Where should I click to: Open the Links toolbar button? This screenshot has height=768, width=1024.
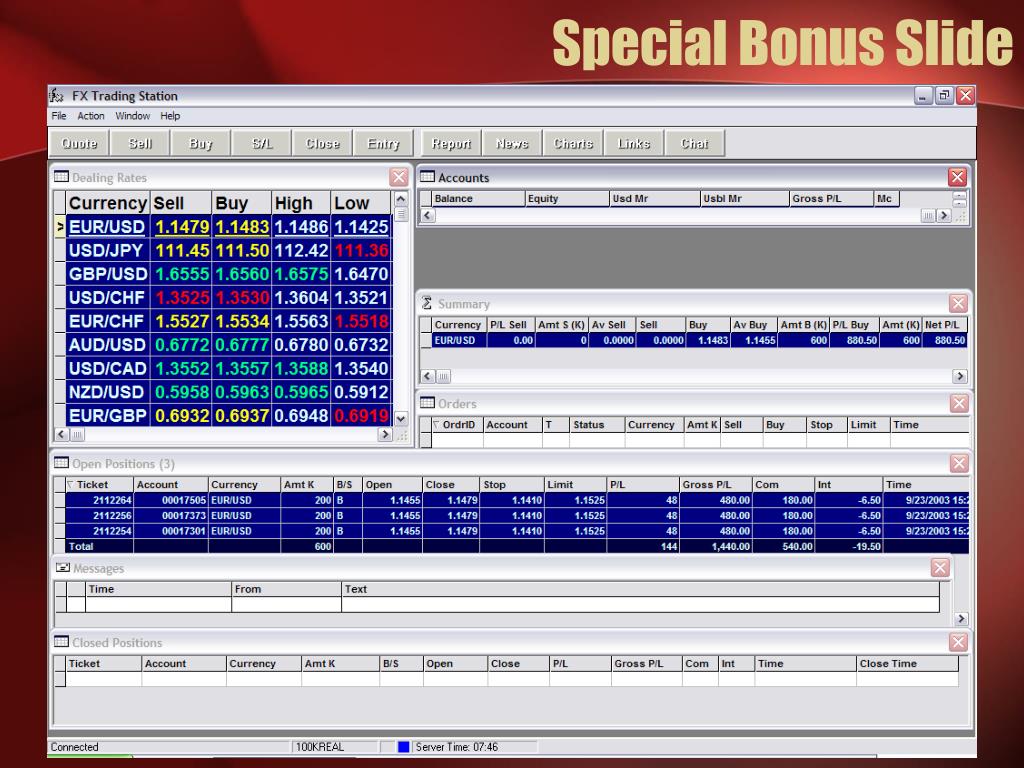pos(633,143)
